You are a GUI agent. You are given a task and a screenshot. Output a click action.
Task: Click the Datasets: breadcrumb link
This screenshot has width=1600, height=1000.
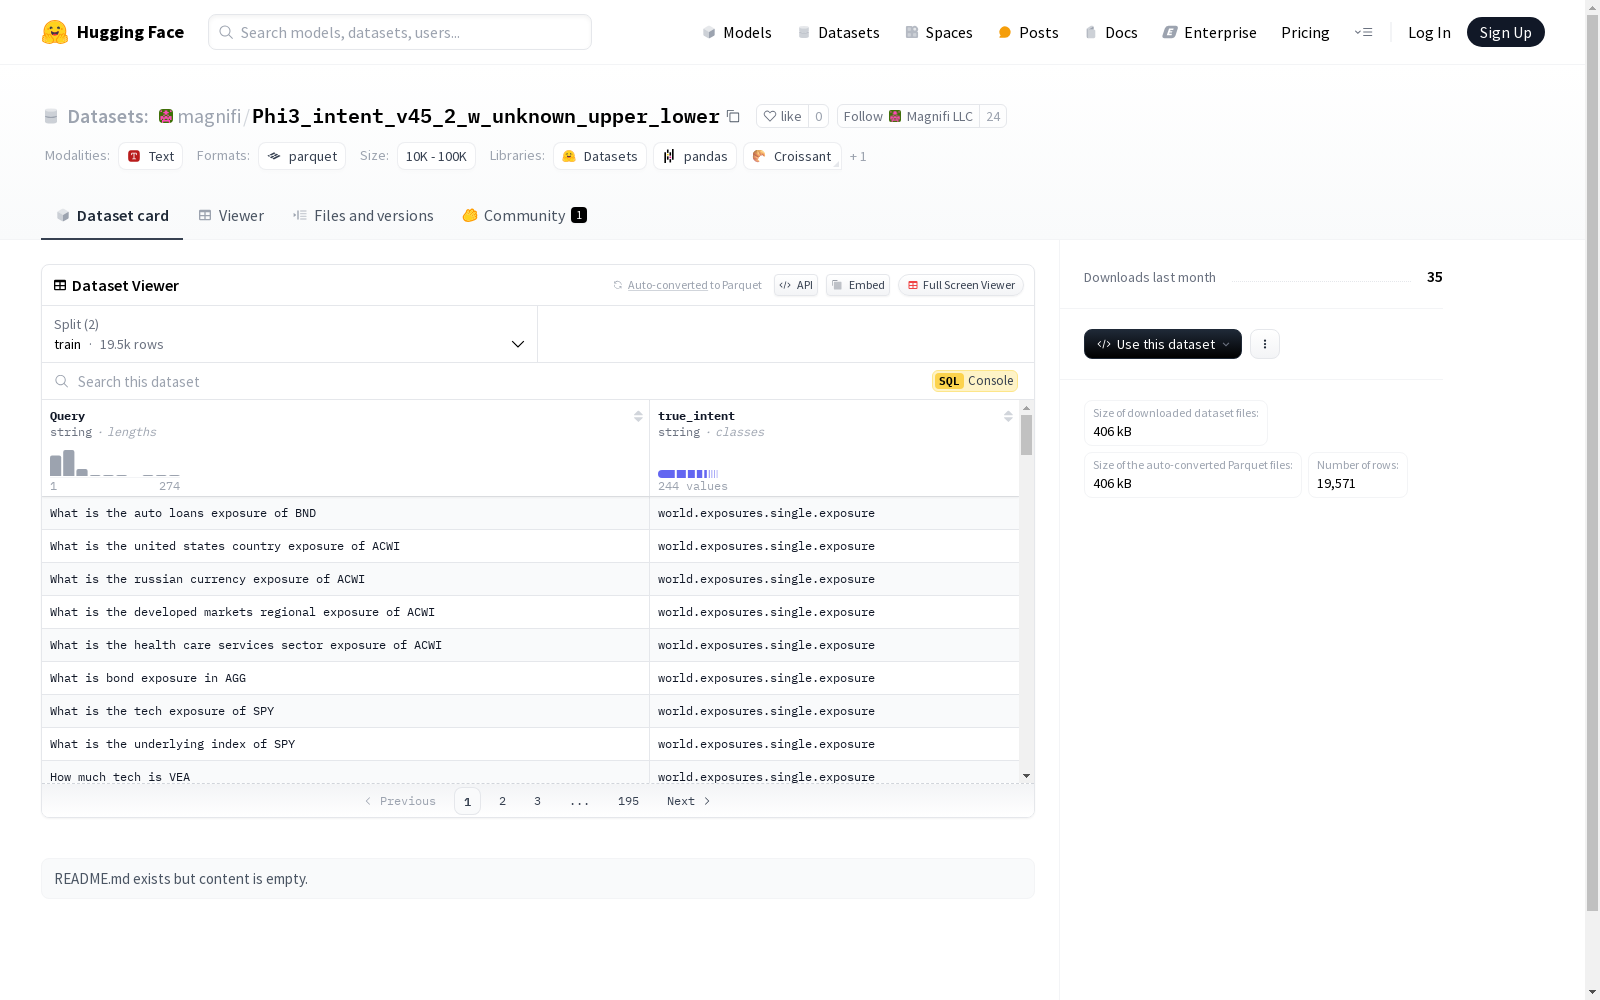tap(107, 116)
